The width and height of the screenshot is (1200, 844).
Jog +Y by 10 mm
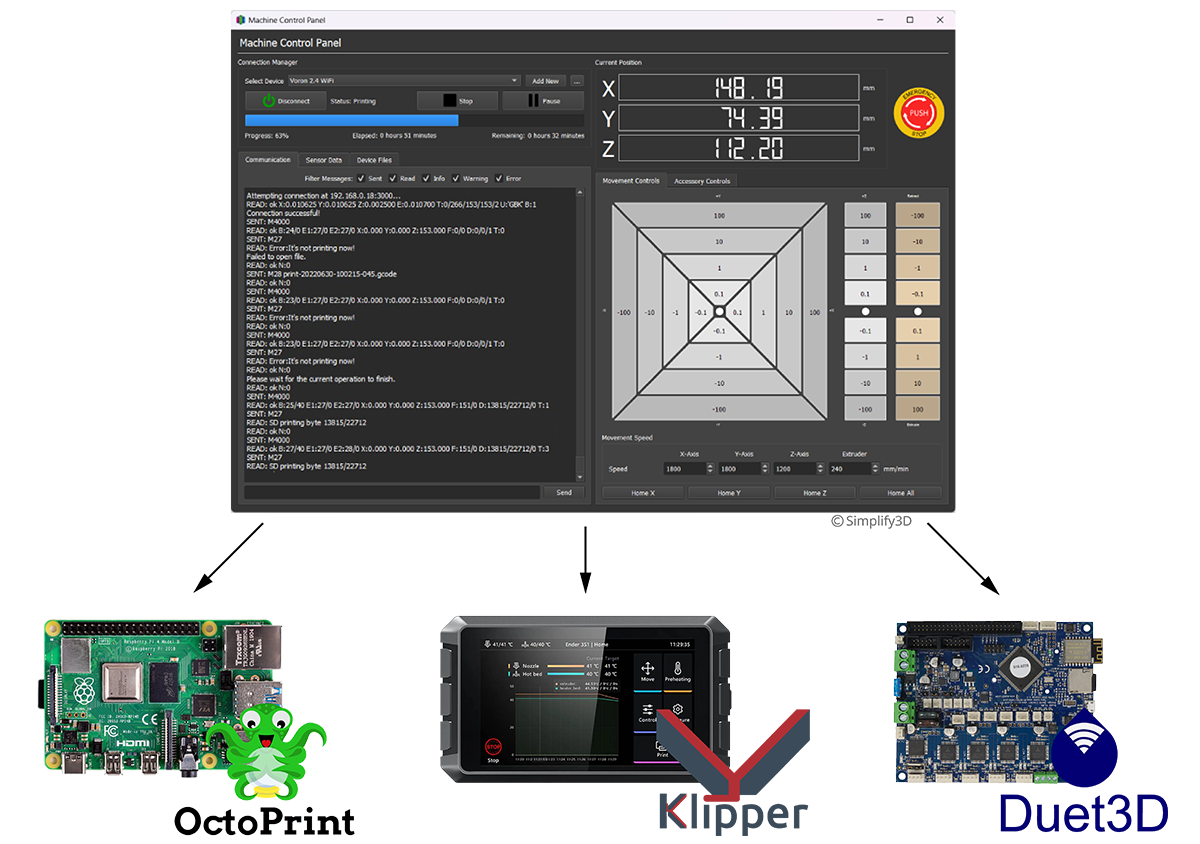719,242
